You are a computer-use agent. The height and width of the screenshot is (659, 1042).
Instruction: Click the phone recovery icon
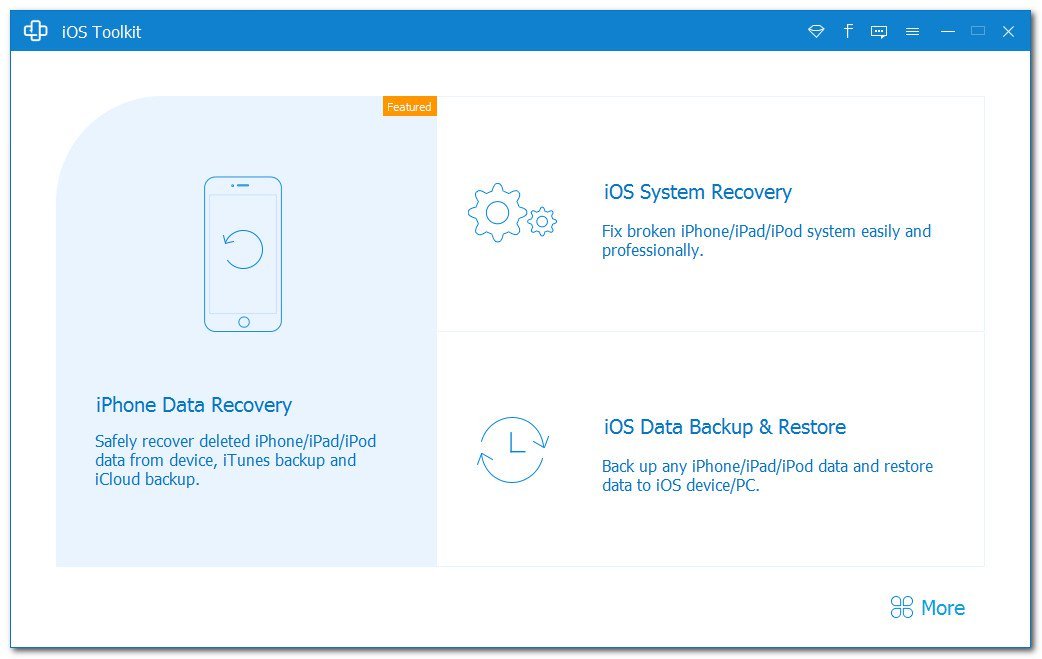tap(243, 254)
